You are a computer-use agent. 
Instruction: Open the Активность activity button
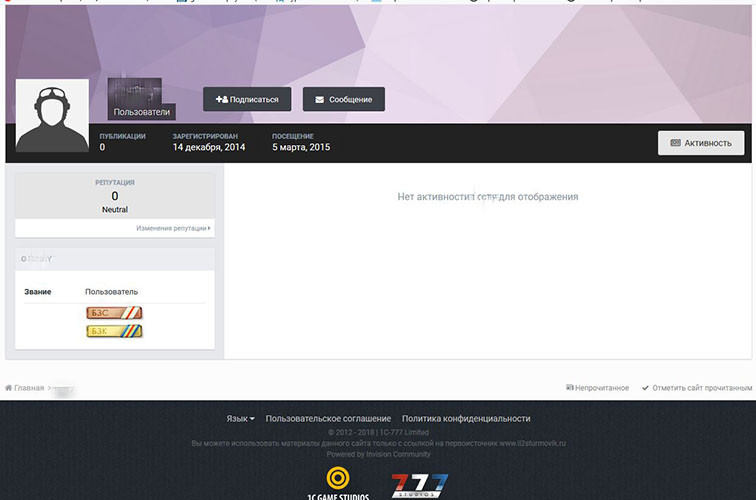[x=701, y=143]
